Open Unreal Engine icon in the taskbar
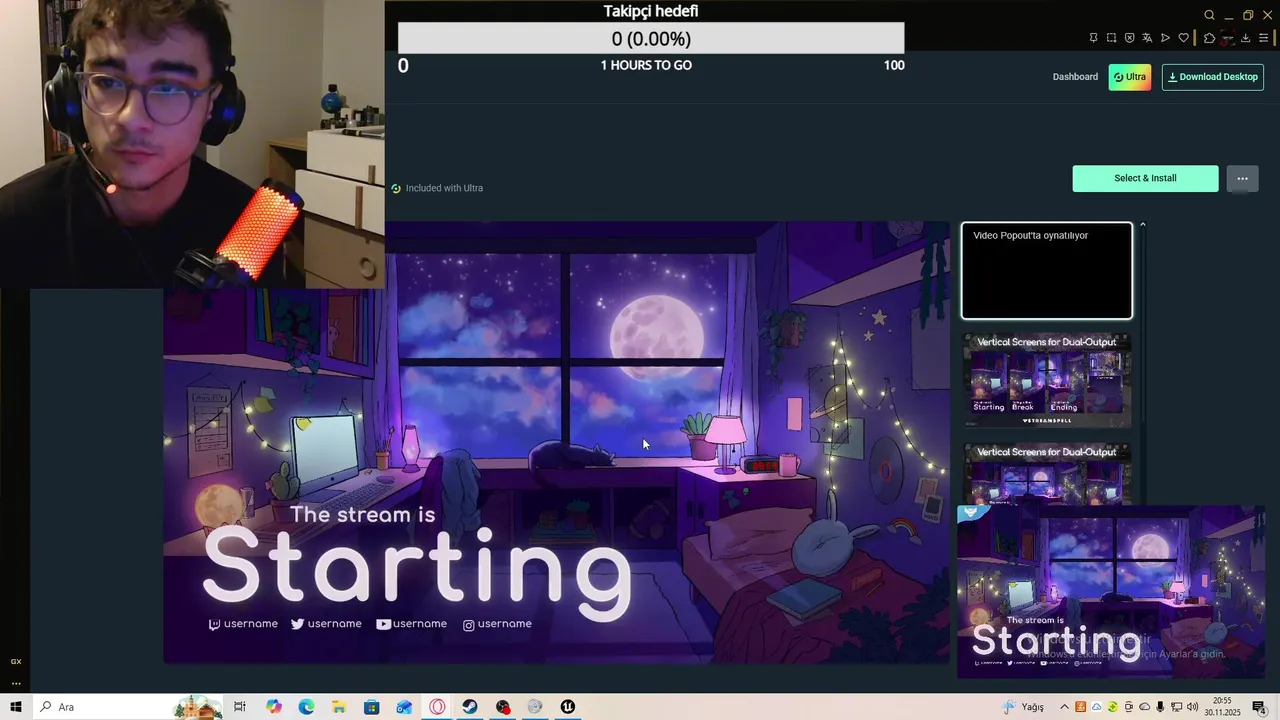Viewport: 1280px width, 720px height. pos(568,707)
